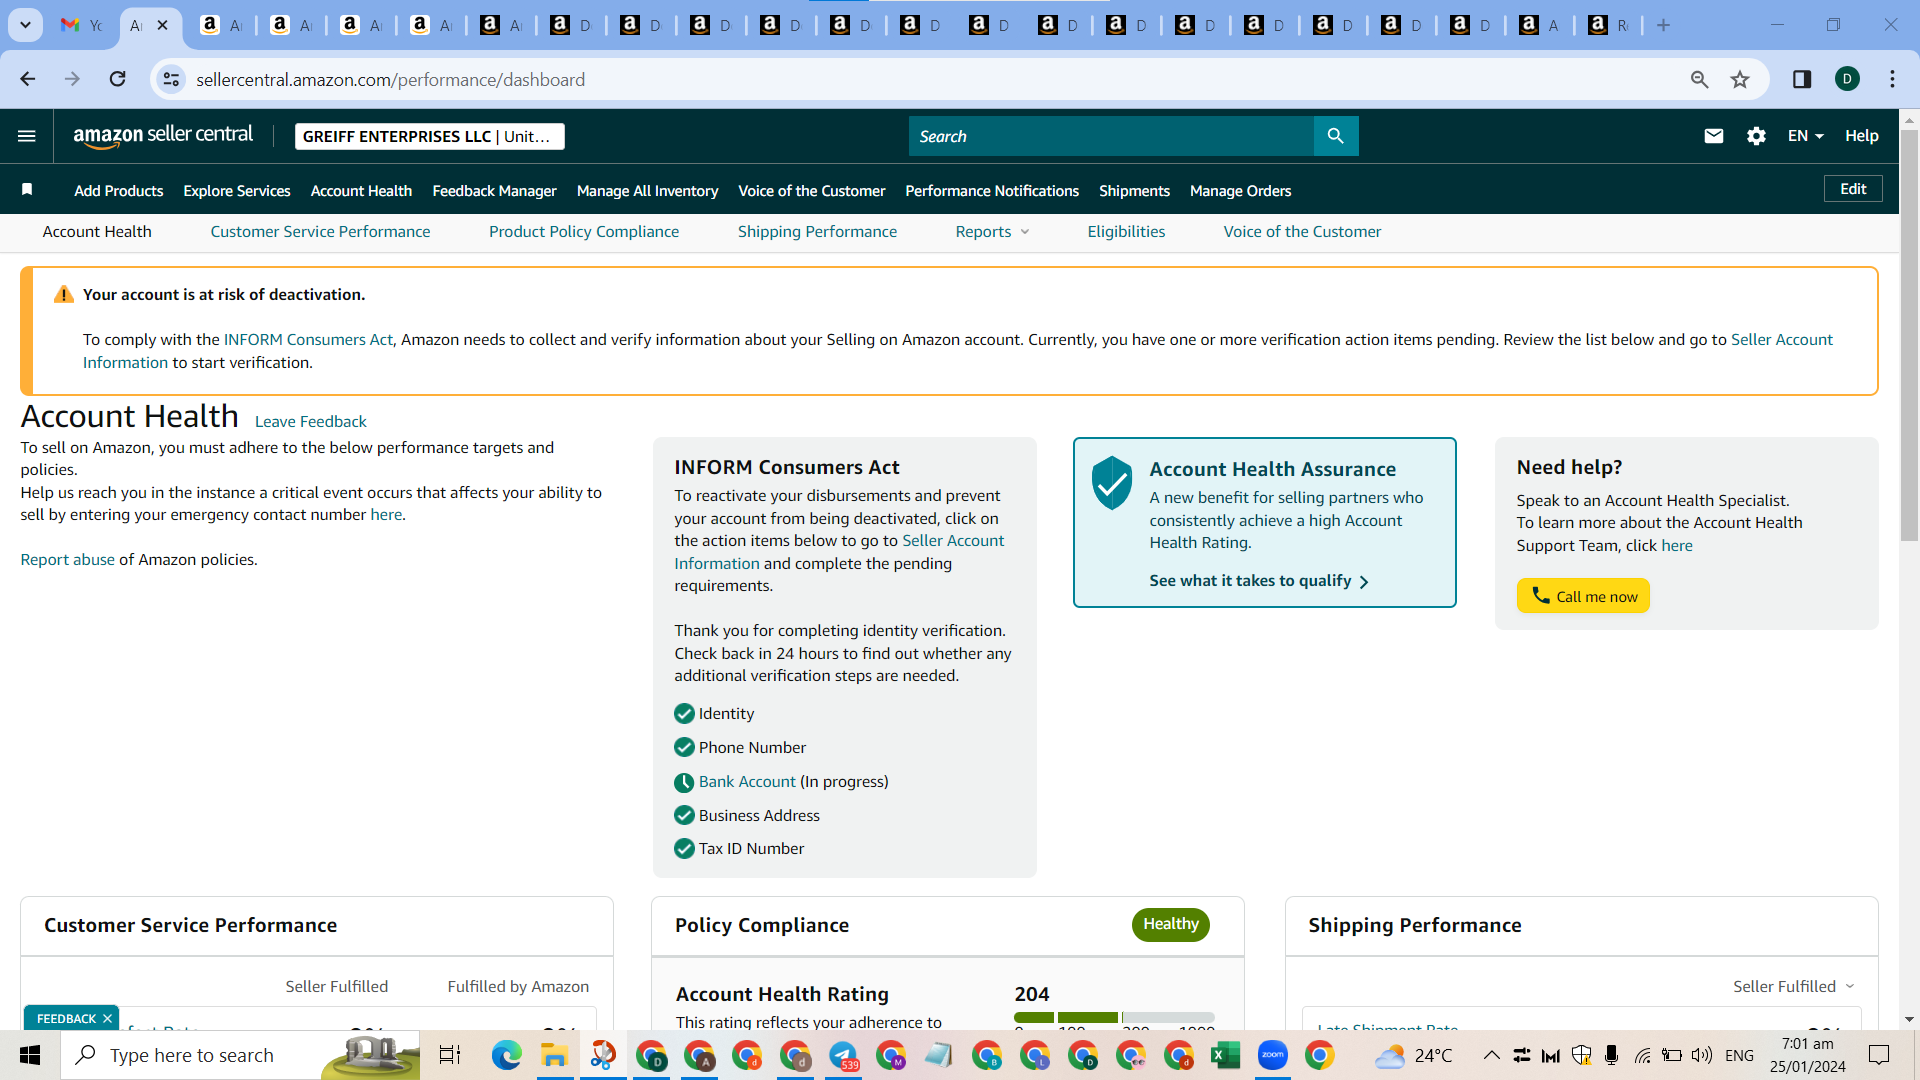Switch to Shipping Performance tab
The width and height of the screenshot is (1920, 1080).
(817, 232)
